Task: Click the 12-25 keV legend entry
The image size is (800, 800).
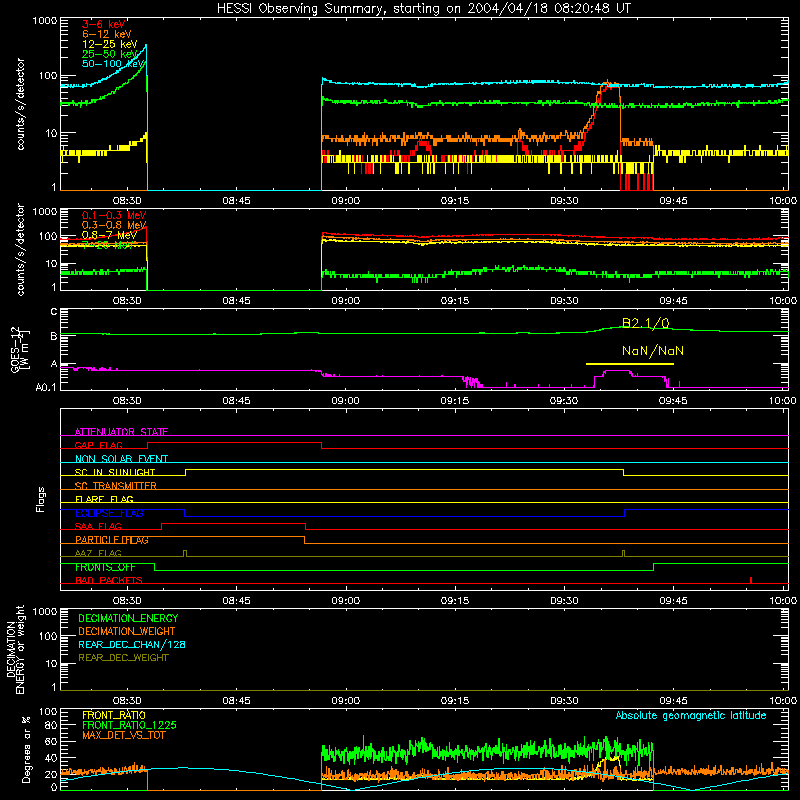Action: pyautogui.click(x=110, y=44)
